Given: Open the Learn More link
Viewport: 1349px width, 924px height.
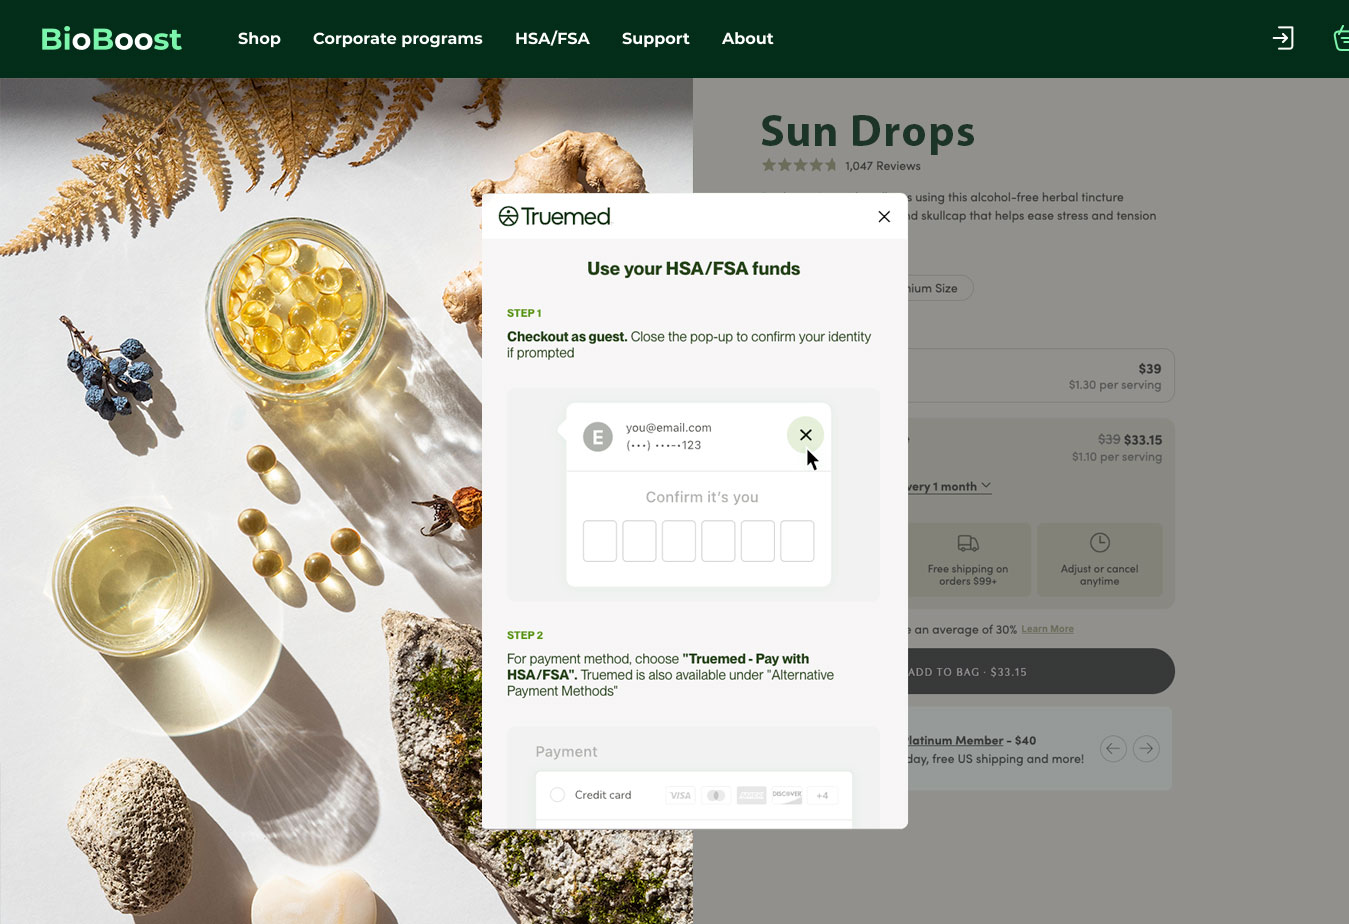Looking at the screenshot, I should point(1047,629).
